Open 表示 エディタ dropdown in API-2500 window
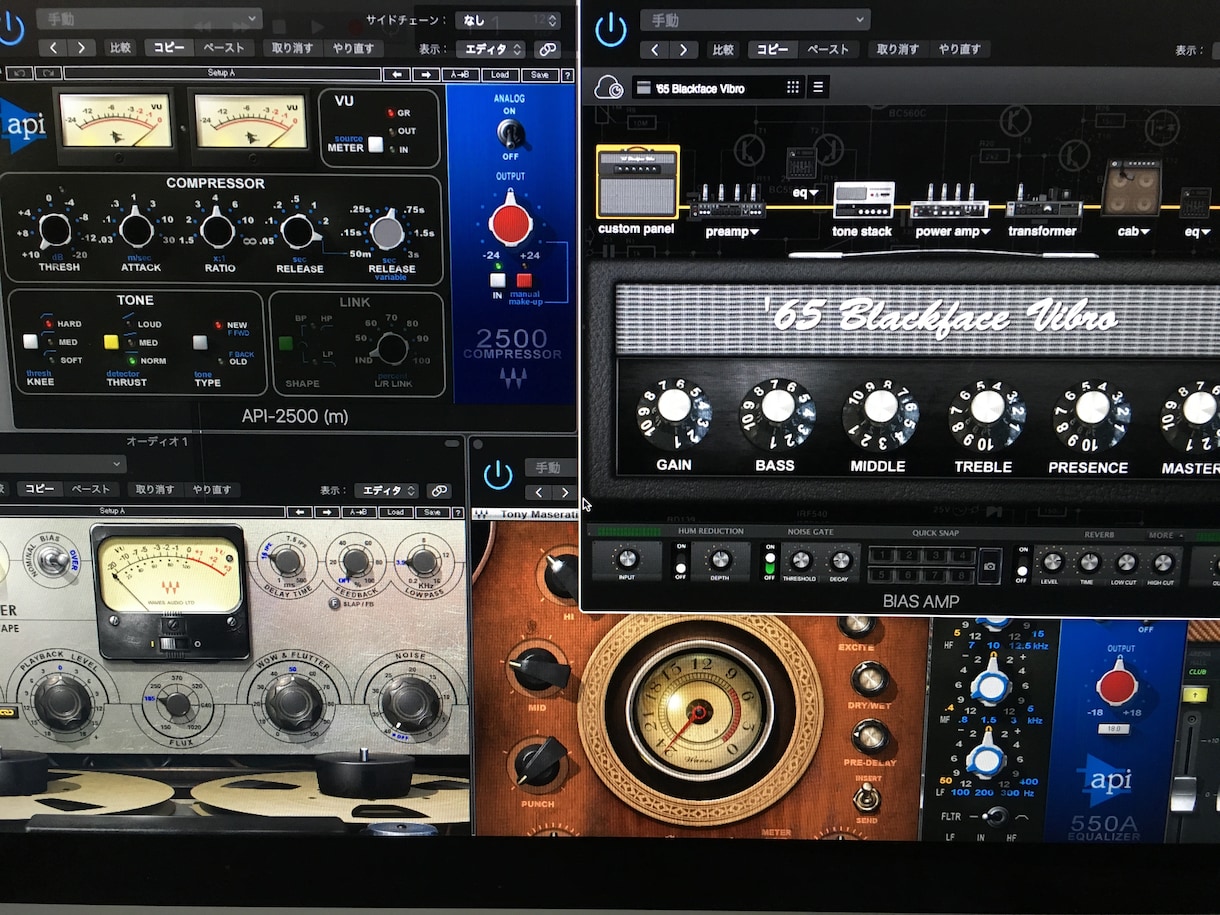Screen dimensions: 1220x915 (x=490, y=49)
